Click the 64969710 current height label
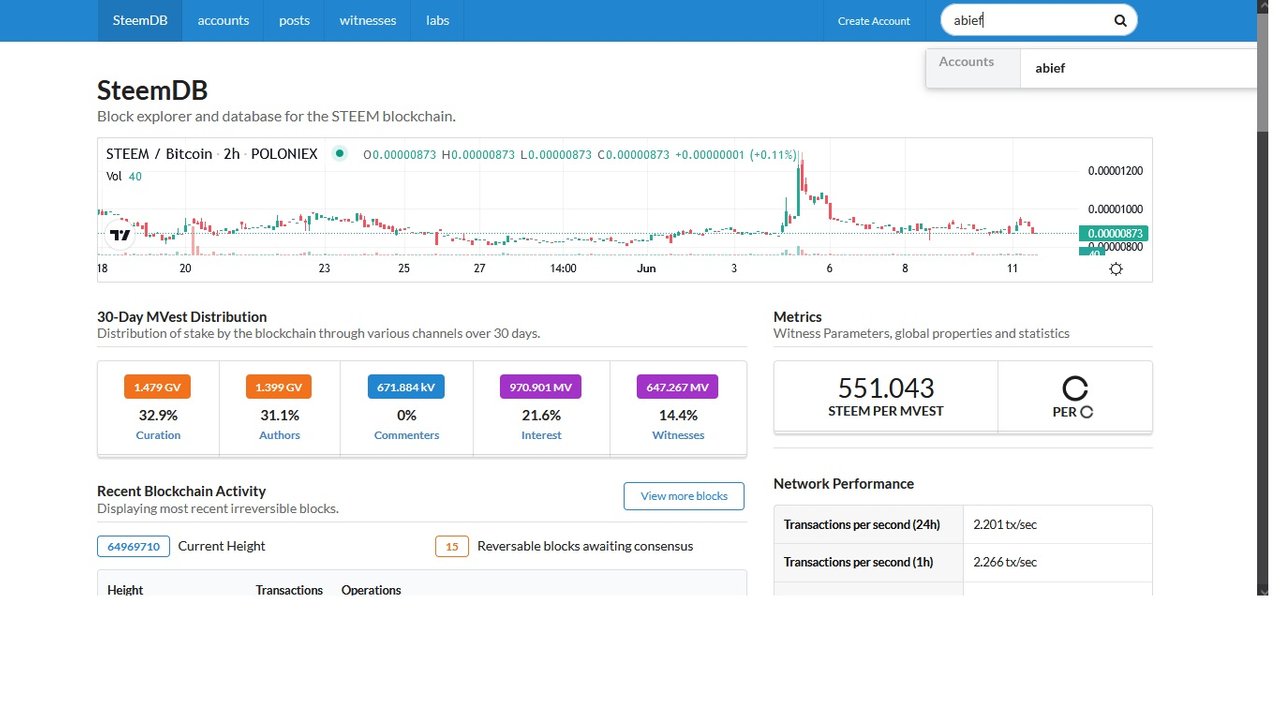The image size is (1280, 720). click(x=133, y=546)
